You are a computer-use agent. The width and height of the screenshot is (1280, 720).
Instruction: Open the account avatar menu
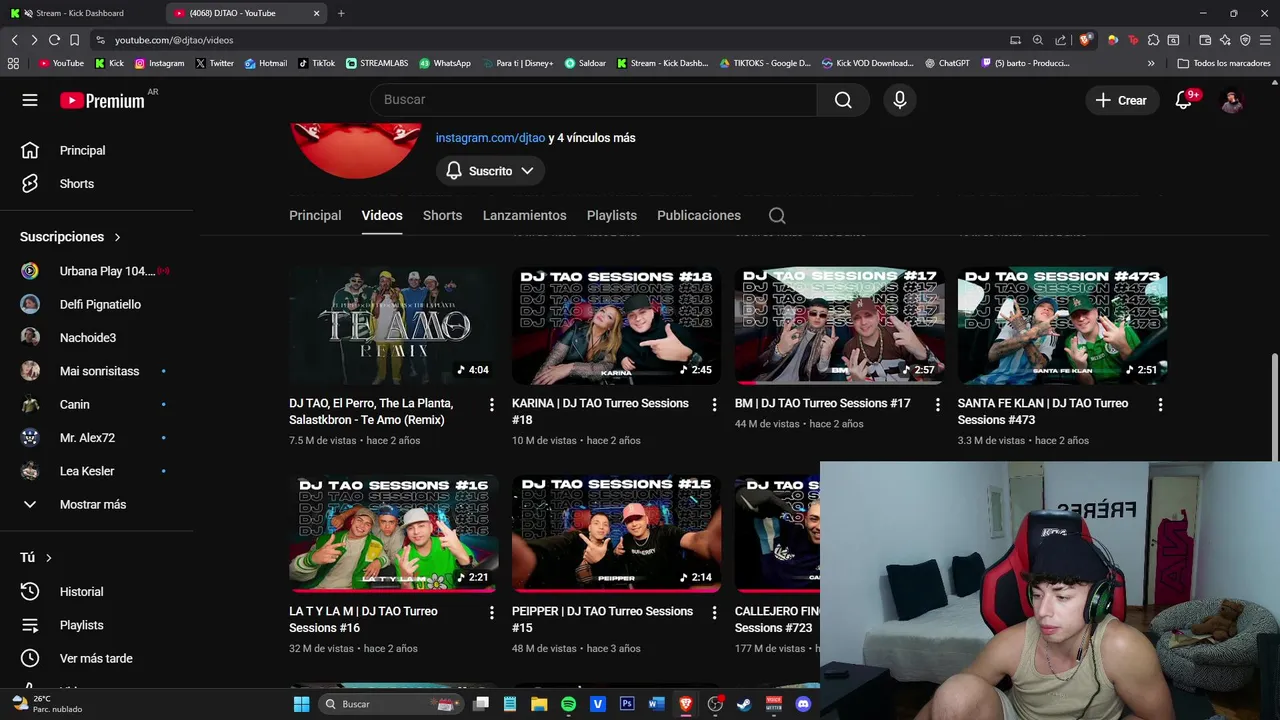pos(1232,100)
